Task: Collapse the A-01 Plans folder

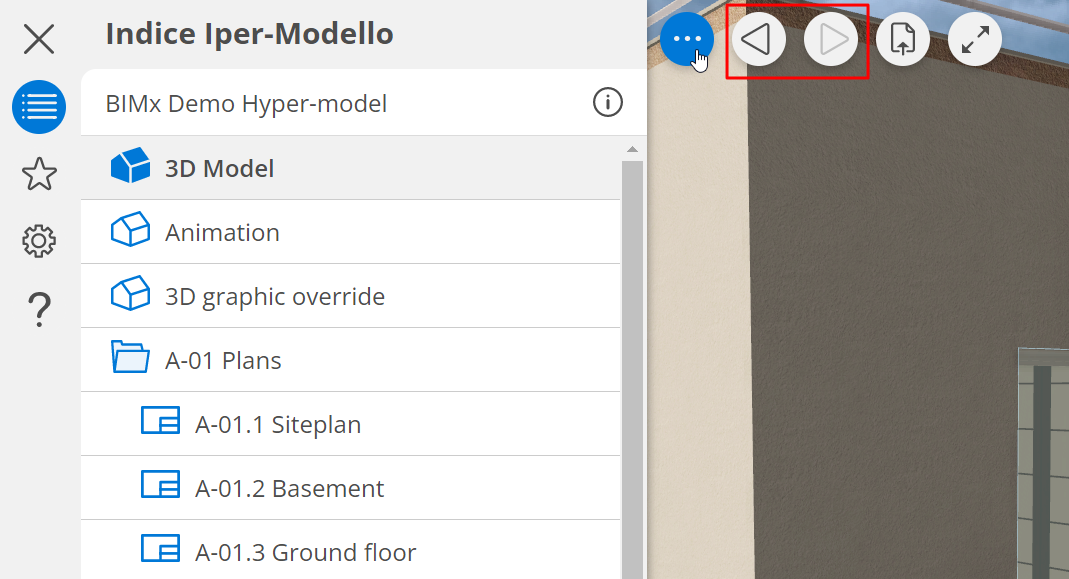Action: click(x=129, y=359)
